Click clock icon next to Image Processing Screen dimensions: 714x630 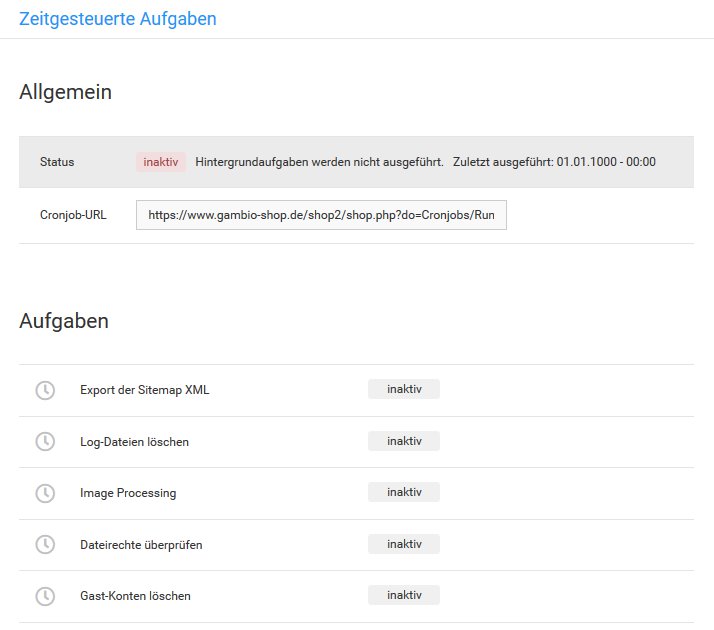(x=45, y=493)
